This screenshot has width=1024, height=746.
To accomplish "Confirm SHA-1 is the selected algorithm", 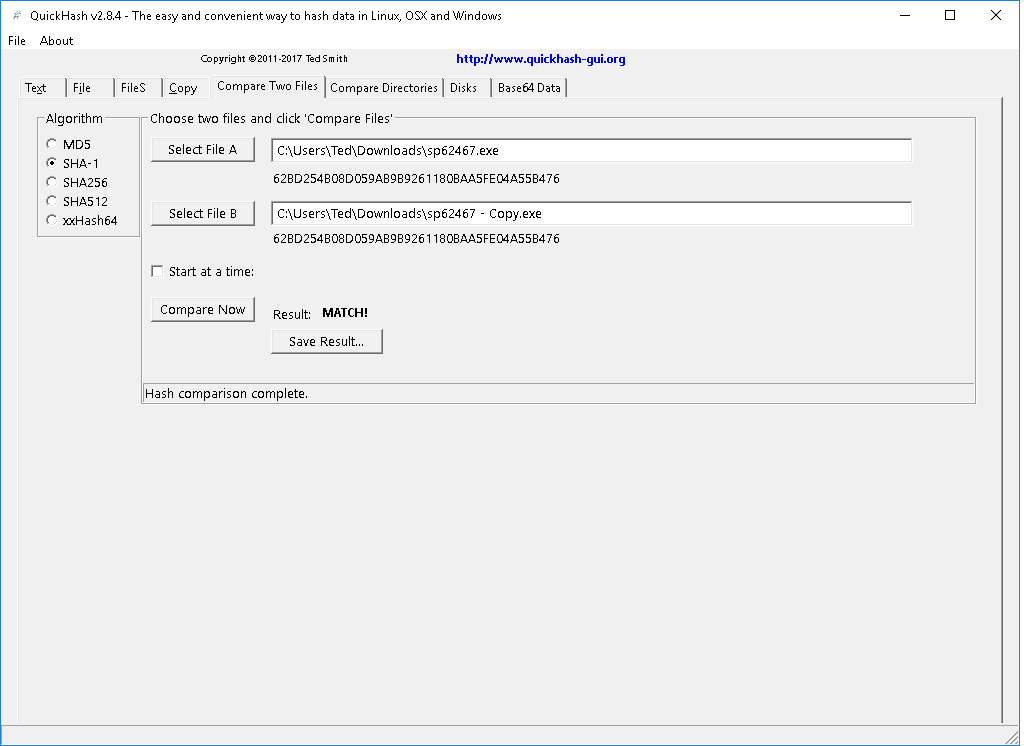I will [x=51, y=162].
